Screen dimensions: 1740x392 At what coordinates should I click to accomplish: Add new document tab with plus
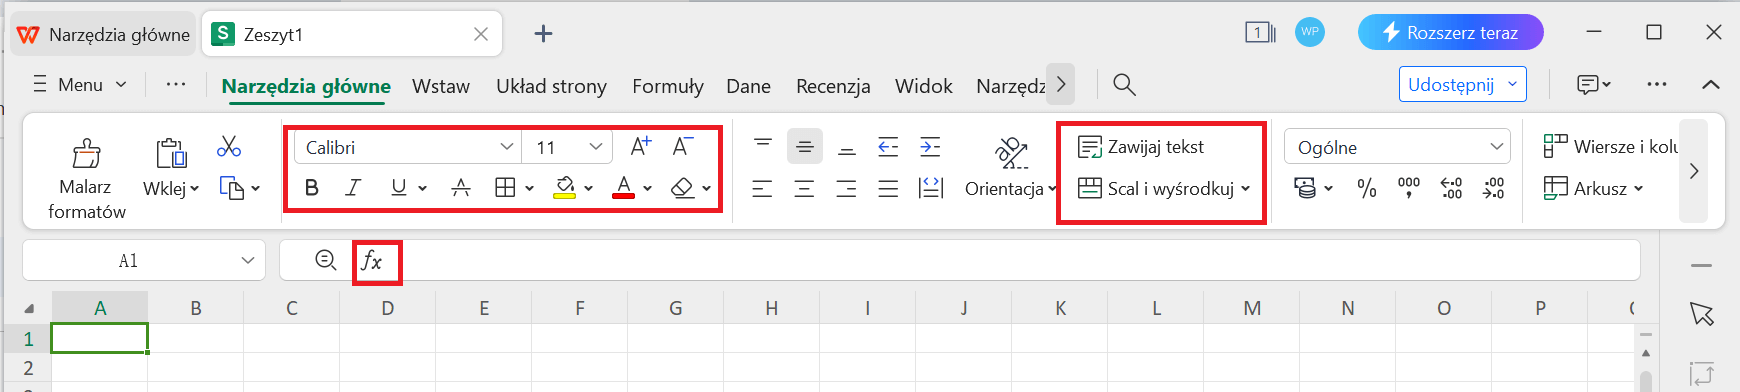click(543, 34)
